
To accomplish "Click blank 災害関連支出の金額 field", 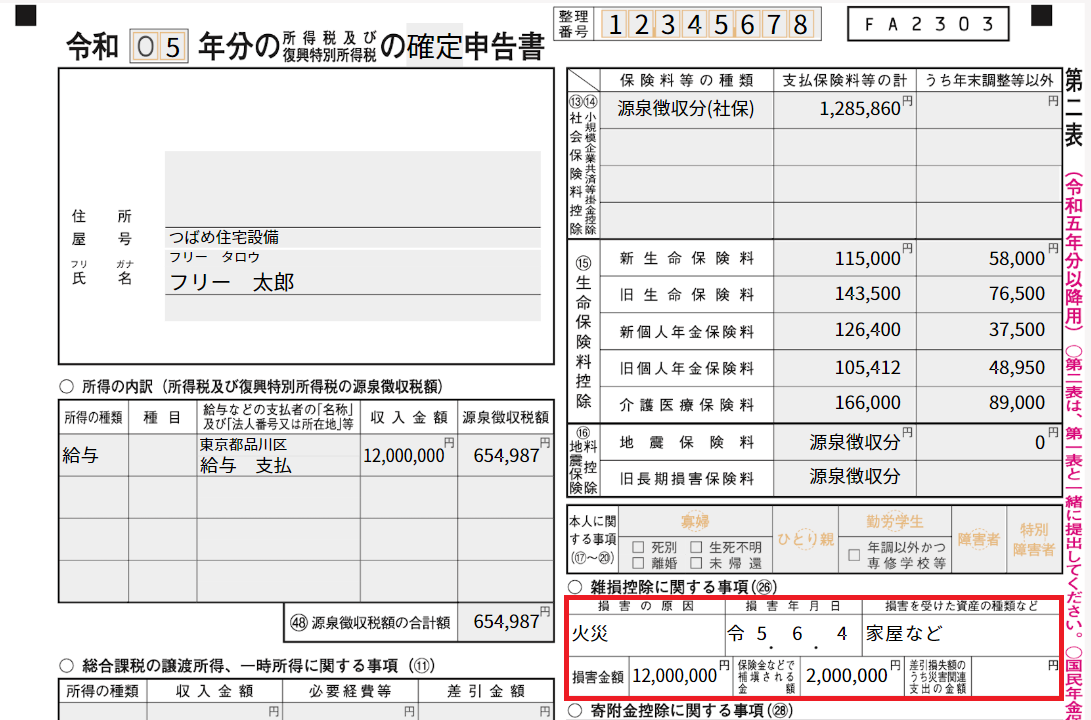I will pyautogui.click(x=1015, y=676).
